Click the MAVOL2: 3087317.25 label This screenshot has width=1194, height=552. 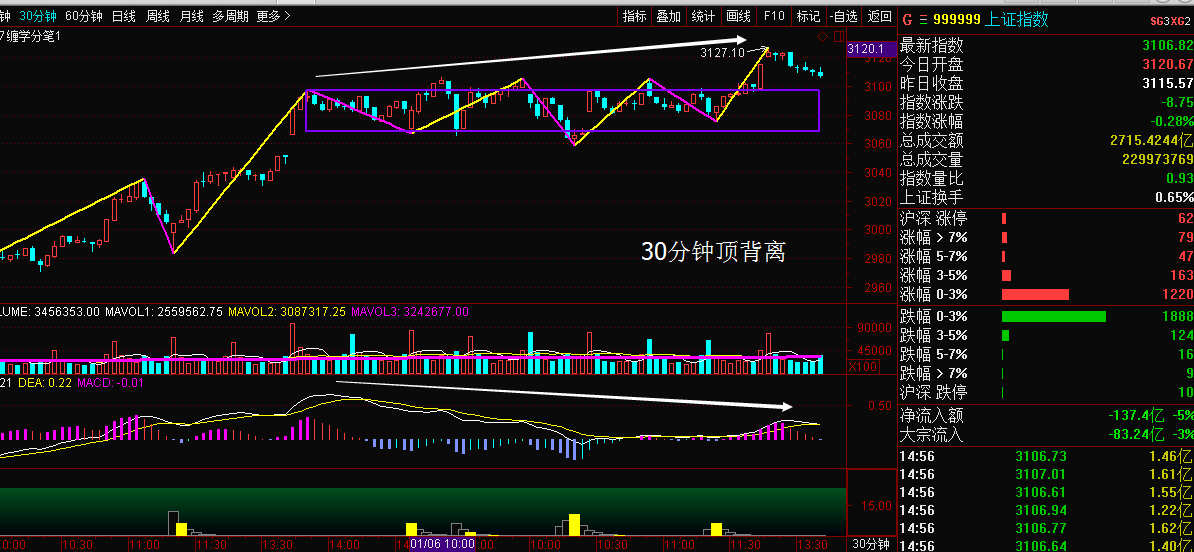click(288, 311)
